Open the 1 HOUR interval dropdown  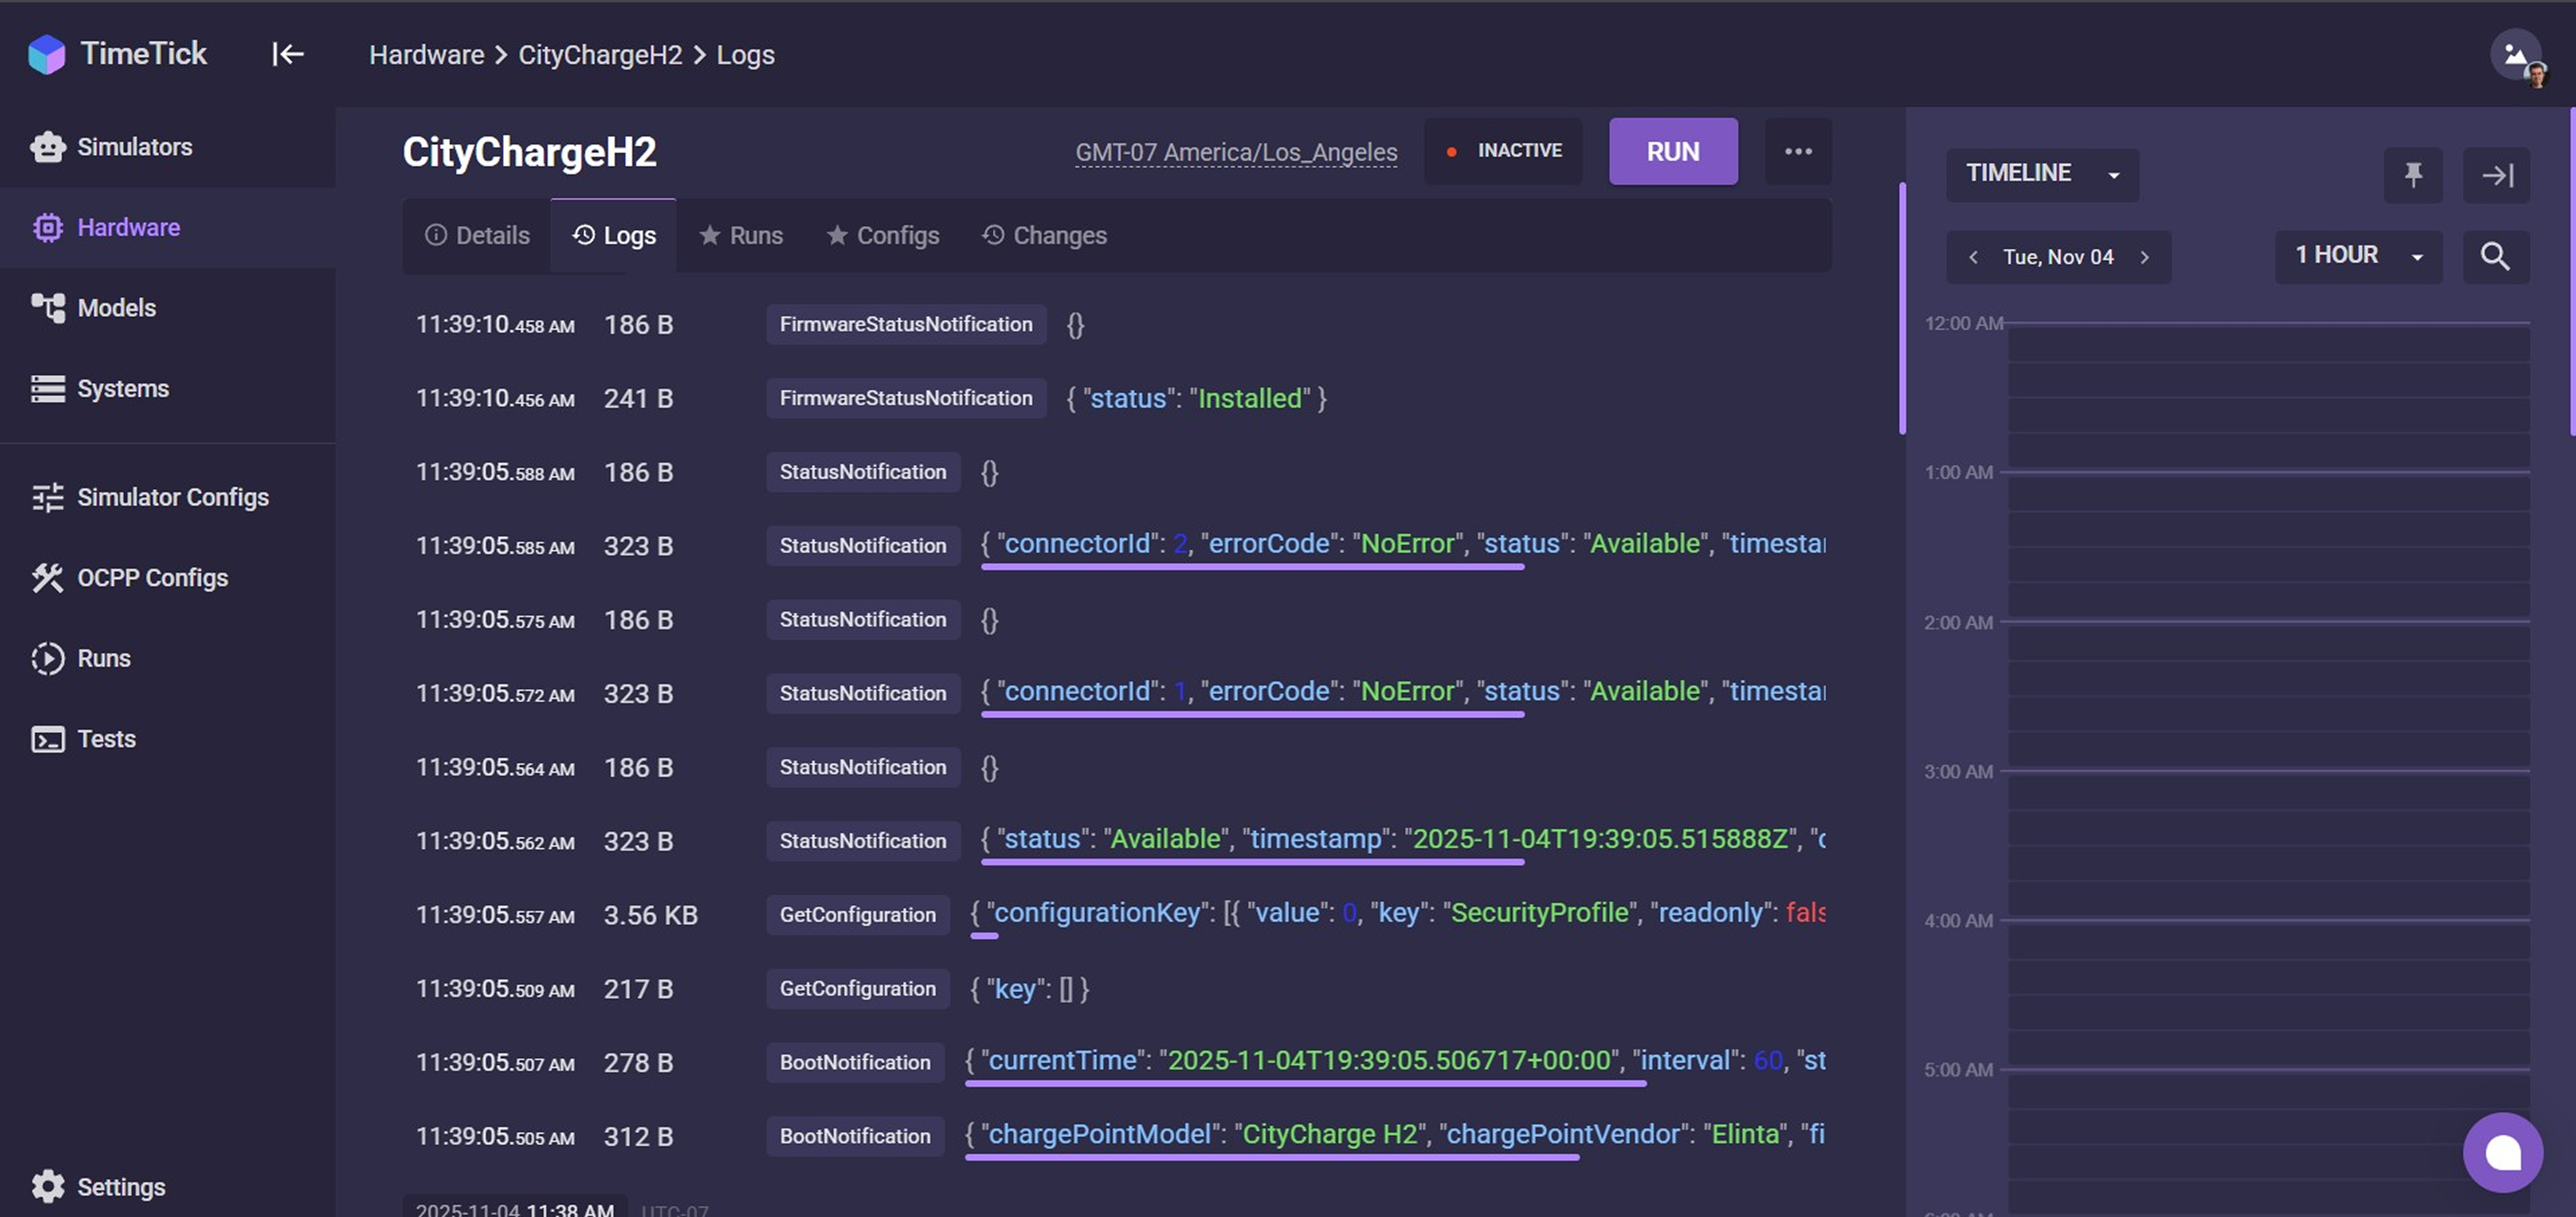[x=2357, y=255]
